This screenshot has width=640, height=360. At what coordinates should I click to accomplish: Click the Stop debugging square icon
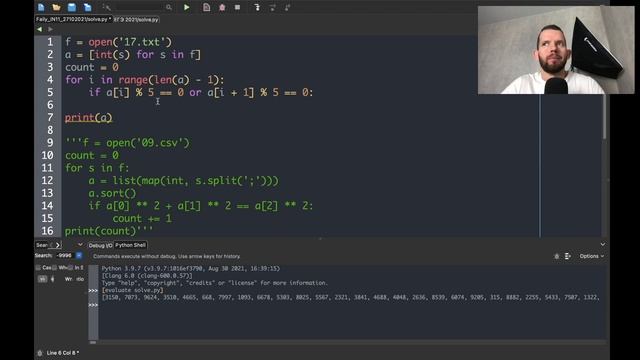(238, 7)
